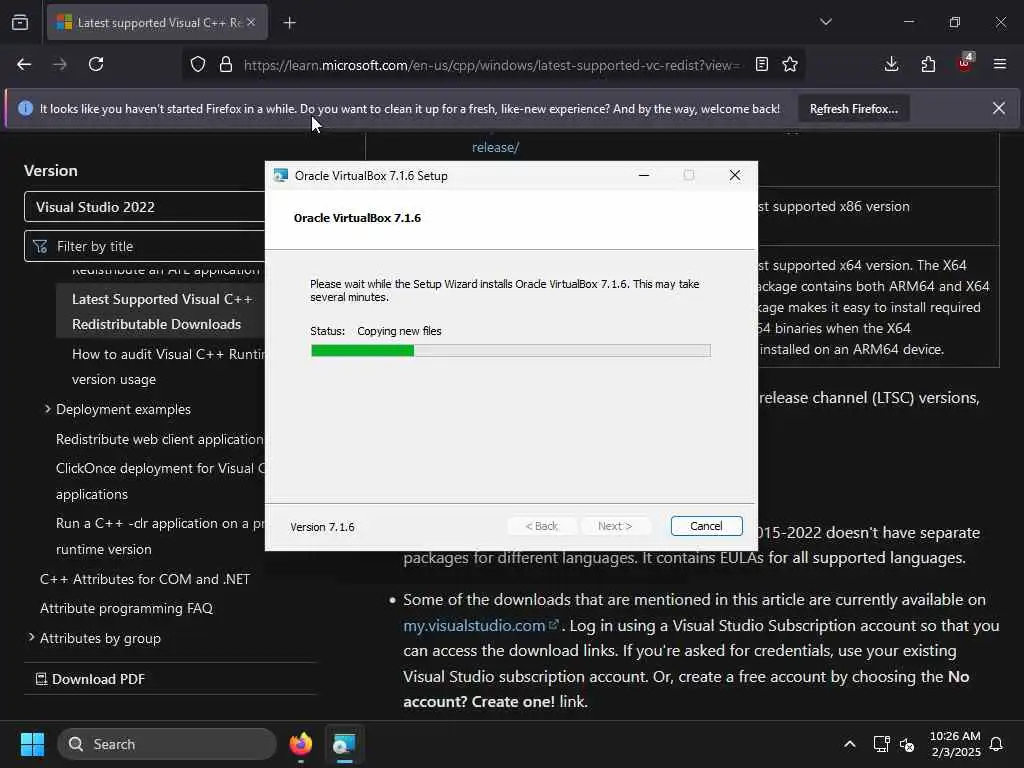Open a new tab with the plus icon
Screen dimensions: 1024x768
click(x=289, y=23)
